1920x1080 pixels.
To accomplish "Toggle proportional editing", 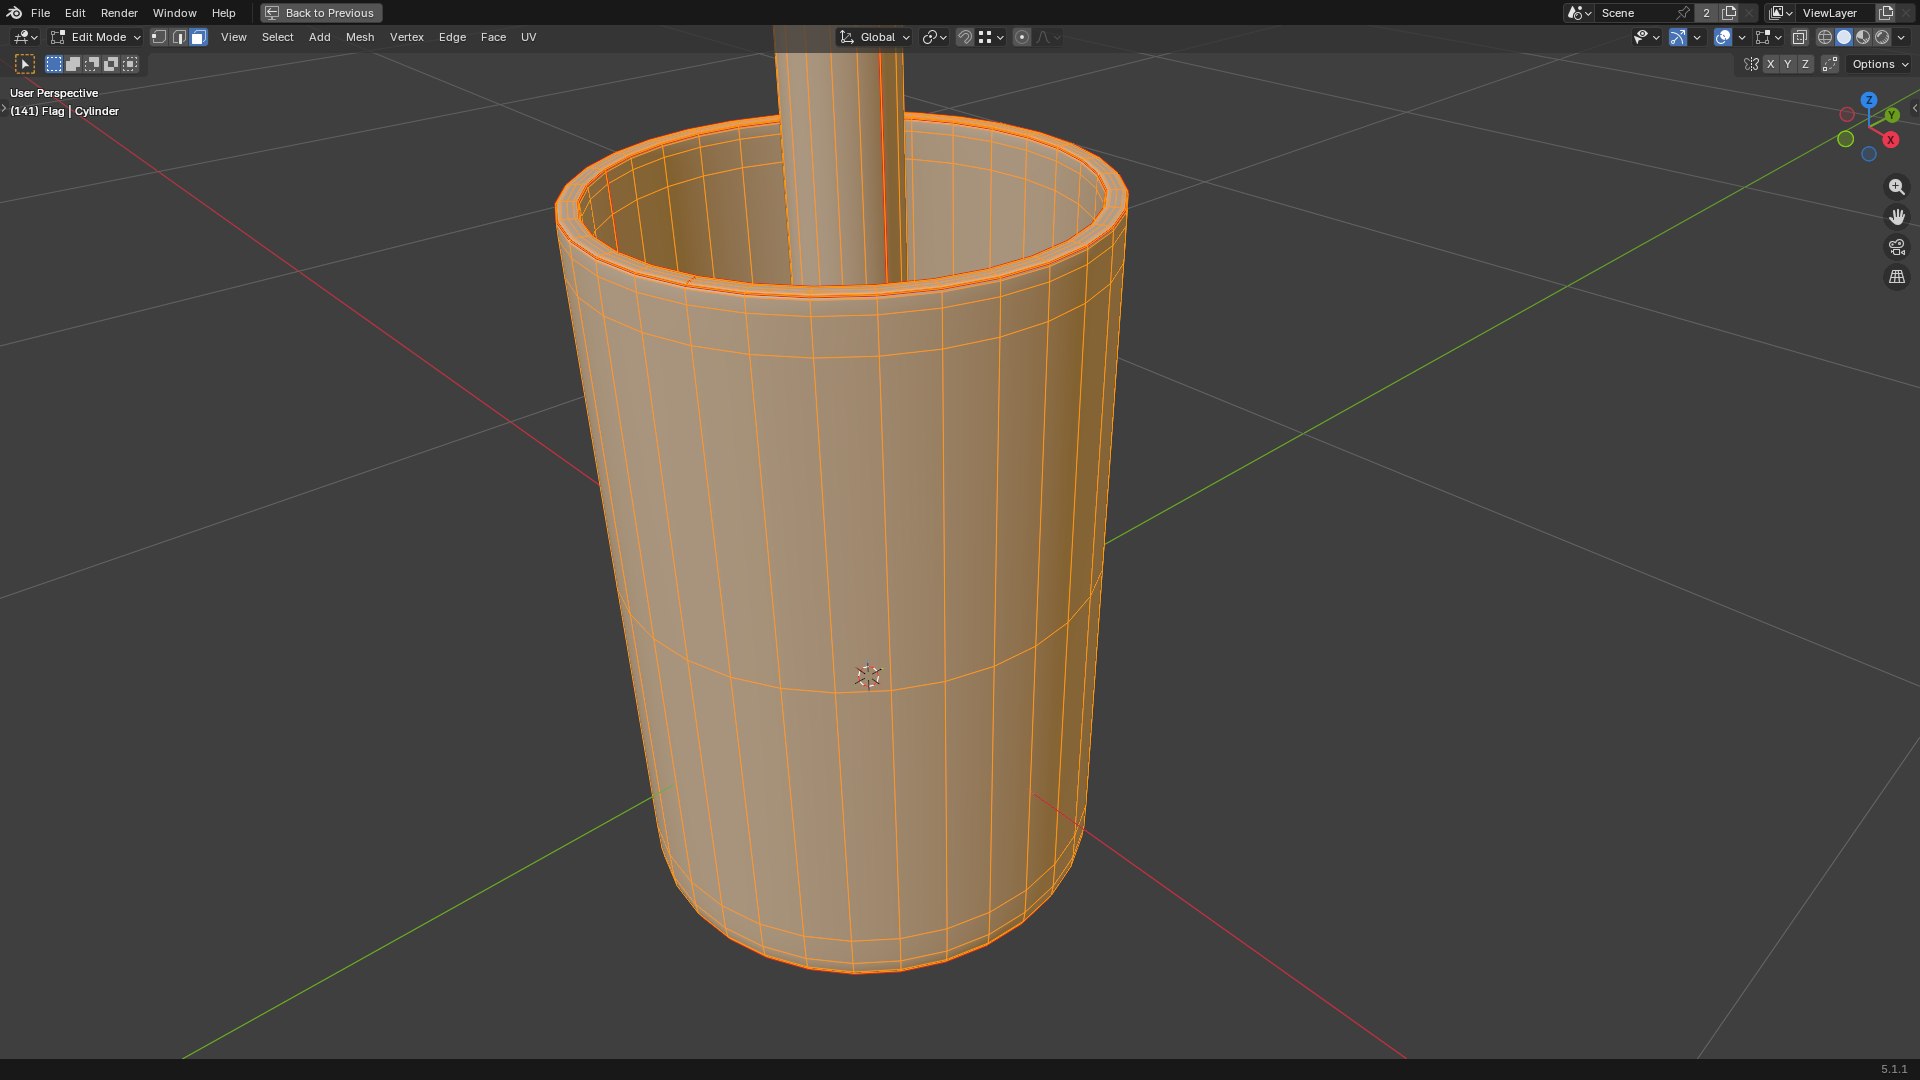I will click(x=1021, y=37).
